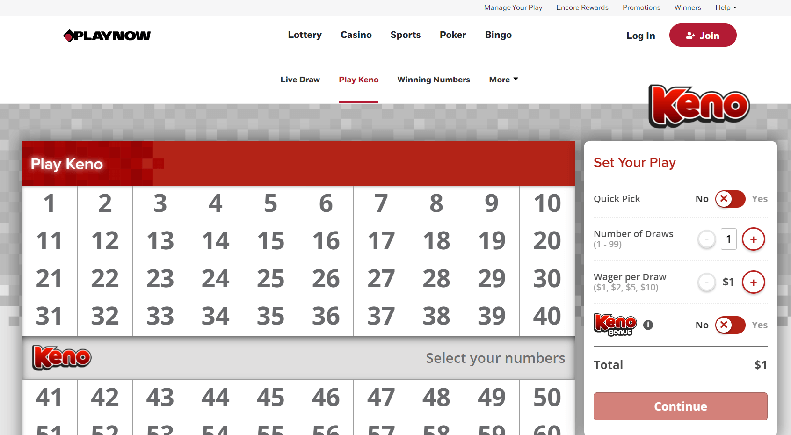Open the Lottery menu
The width and height of the screenshot is (791, 435).
tap(305, 35)
